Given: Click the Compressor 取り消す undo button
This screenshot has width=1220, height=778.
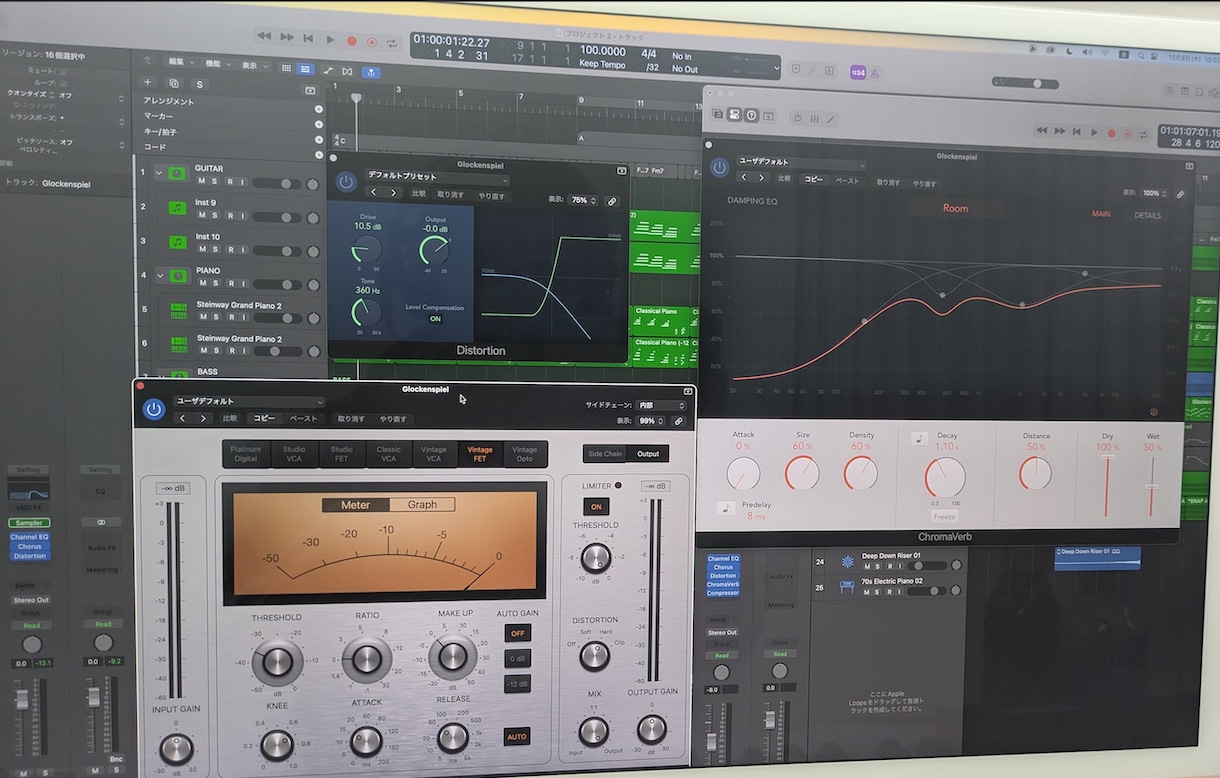Looking at the screenshot, I should coord(351,419).
